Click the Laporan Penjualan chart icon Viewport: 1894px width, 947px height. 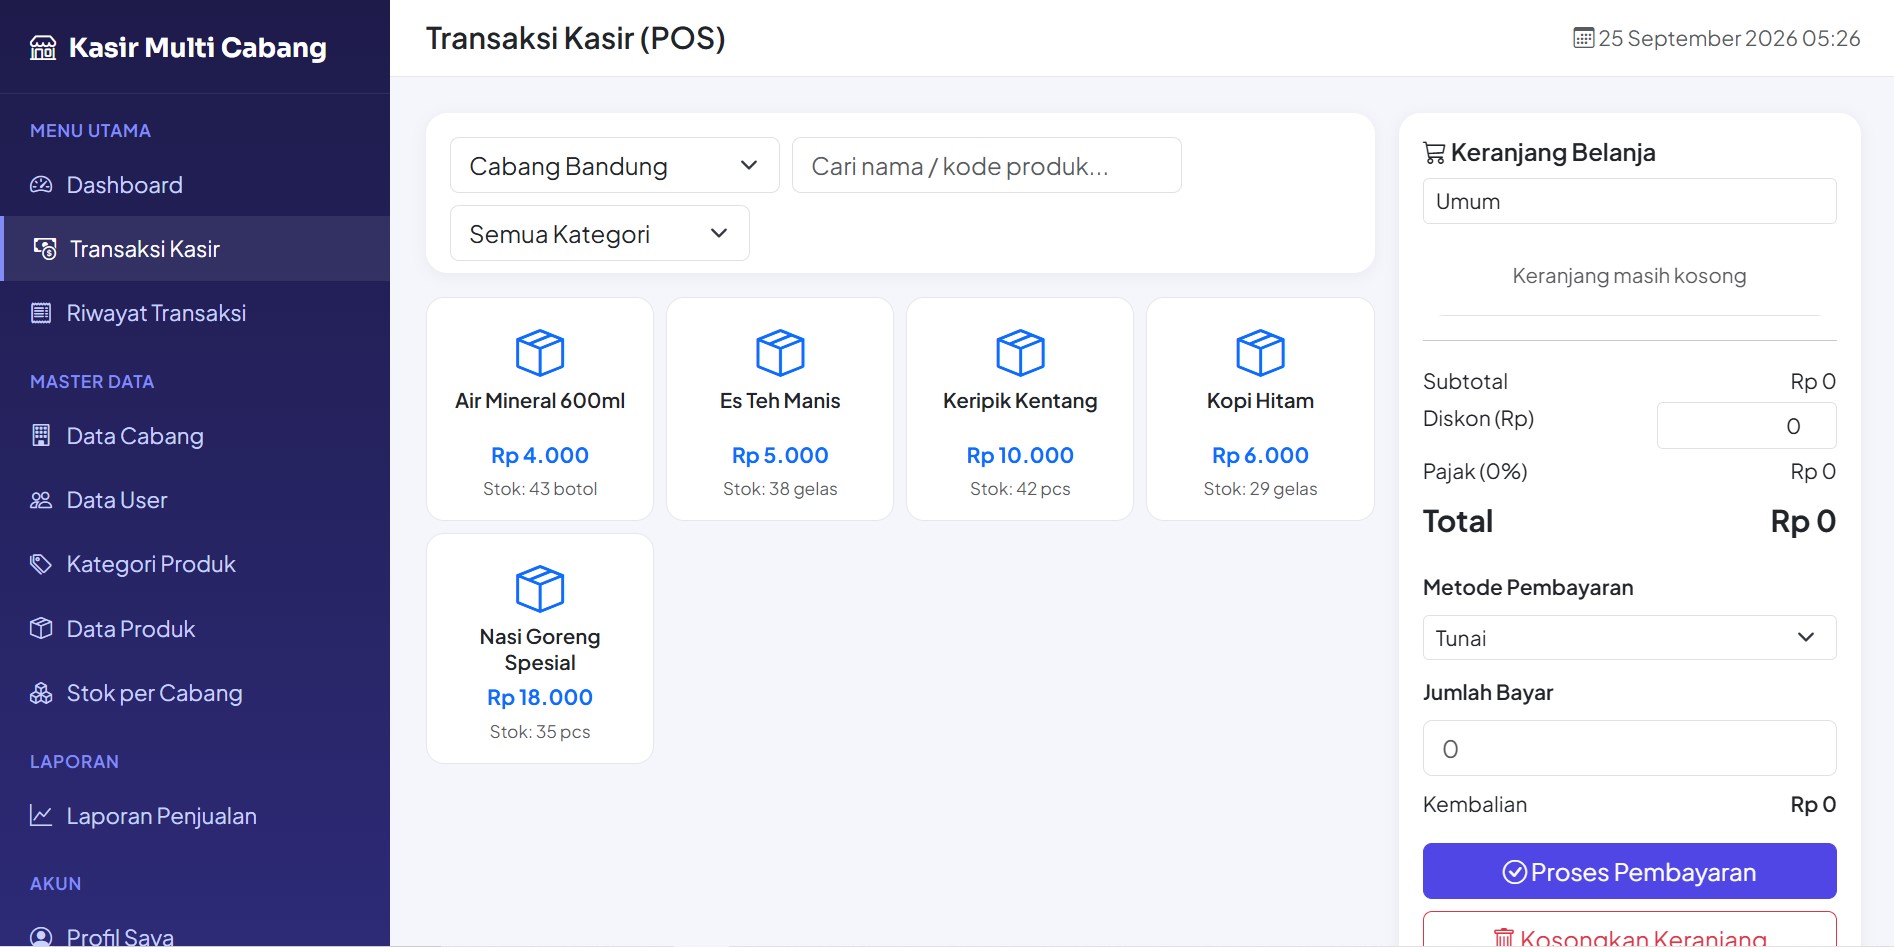pos(41,816)
